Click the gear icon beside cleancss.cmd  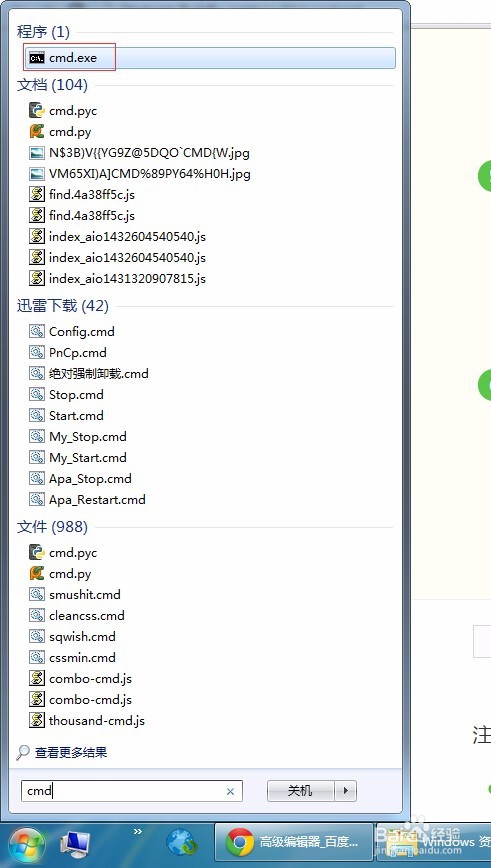pyautogui.click(x=37, y=616)
